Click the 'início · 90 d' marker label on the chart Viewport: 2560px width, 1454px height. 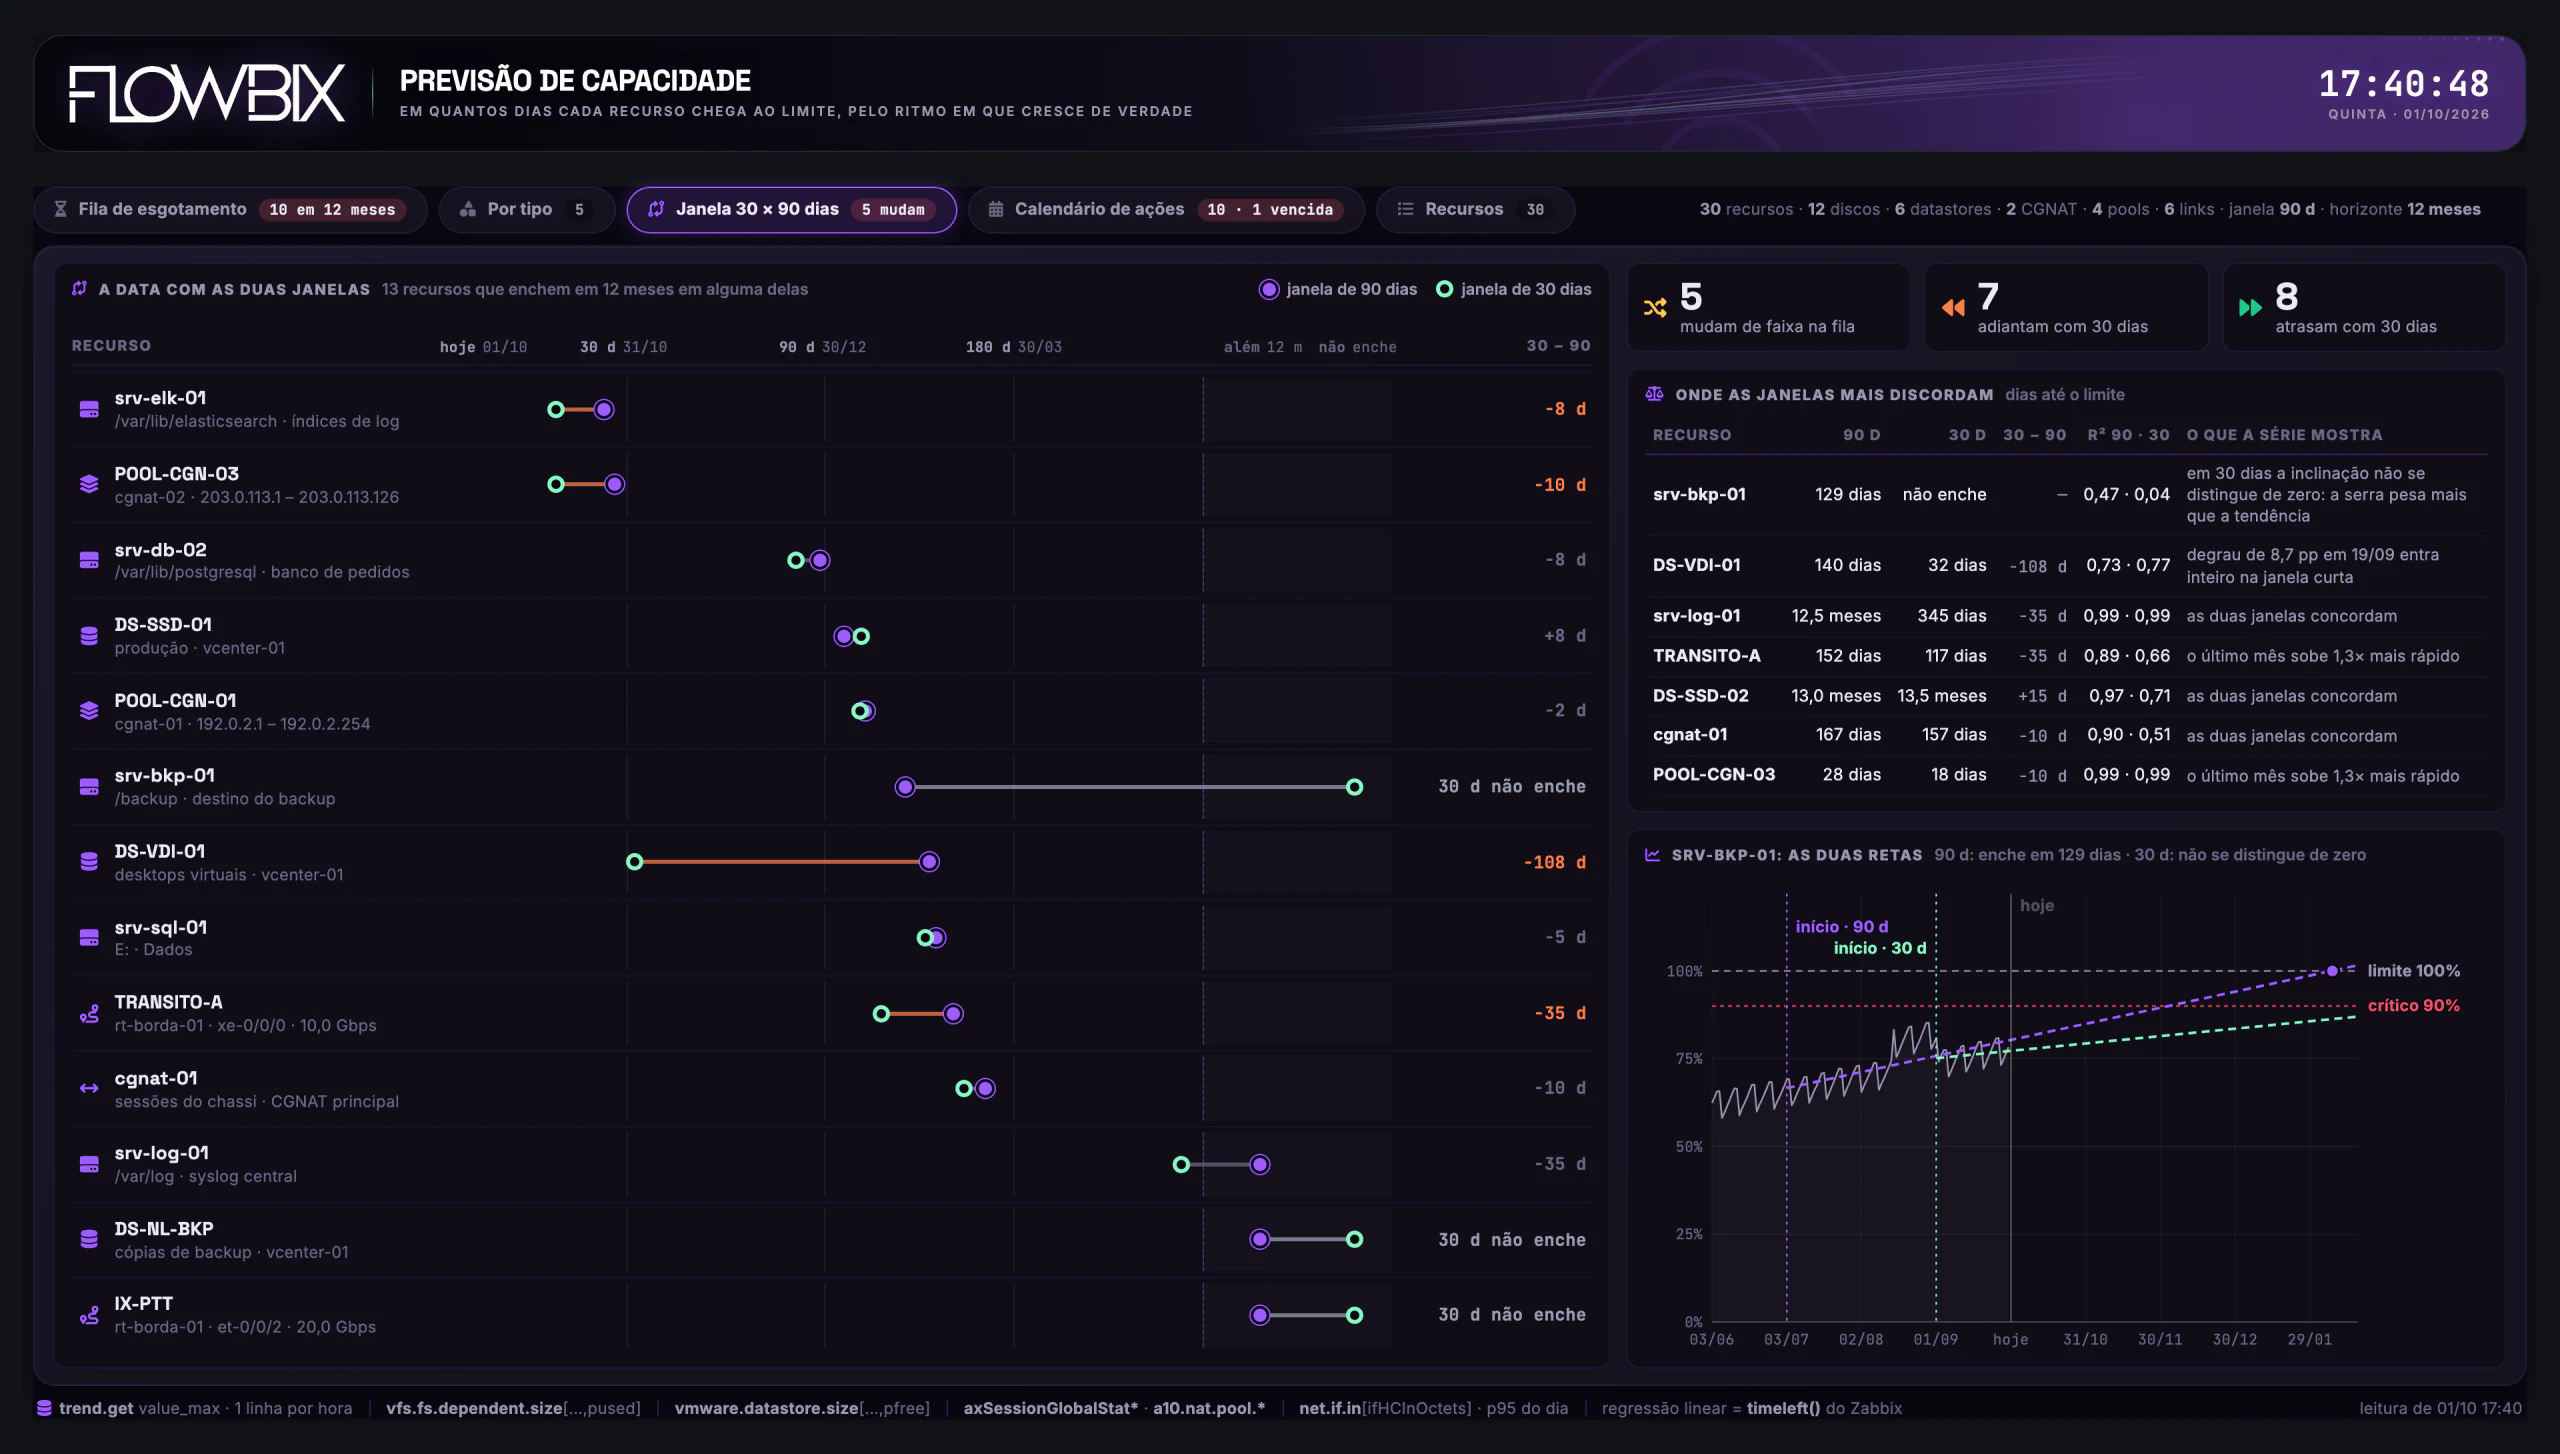1841,927
